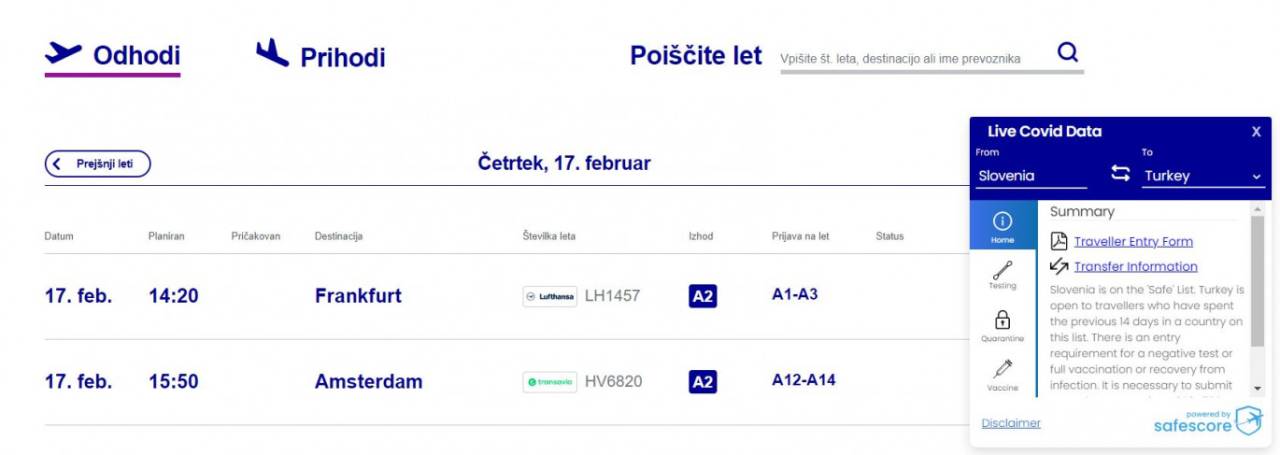Switch to the Odhodi departures tab

[x=113, y=56]
